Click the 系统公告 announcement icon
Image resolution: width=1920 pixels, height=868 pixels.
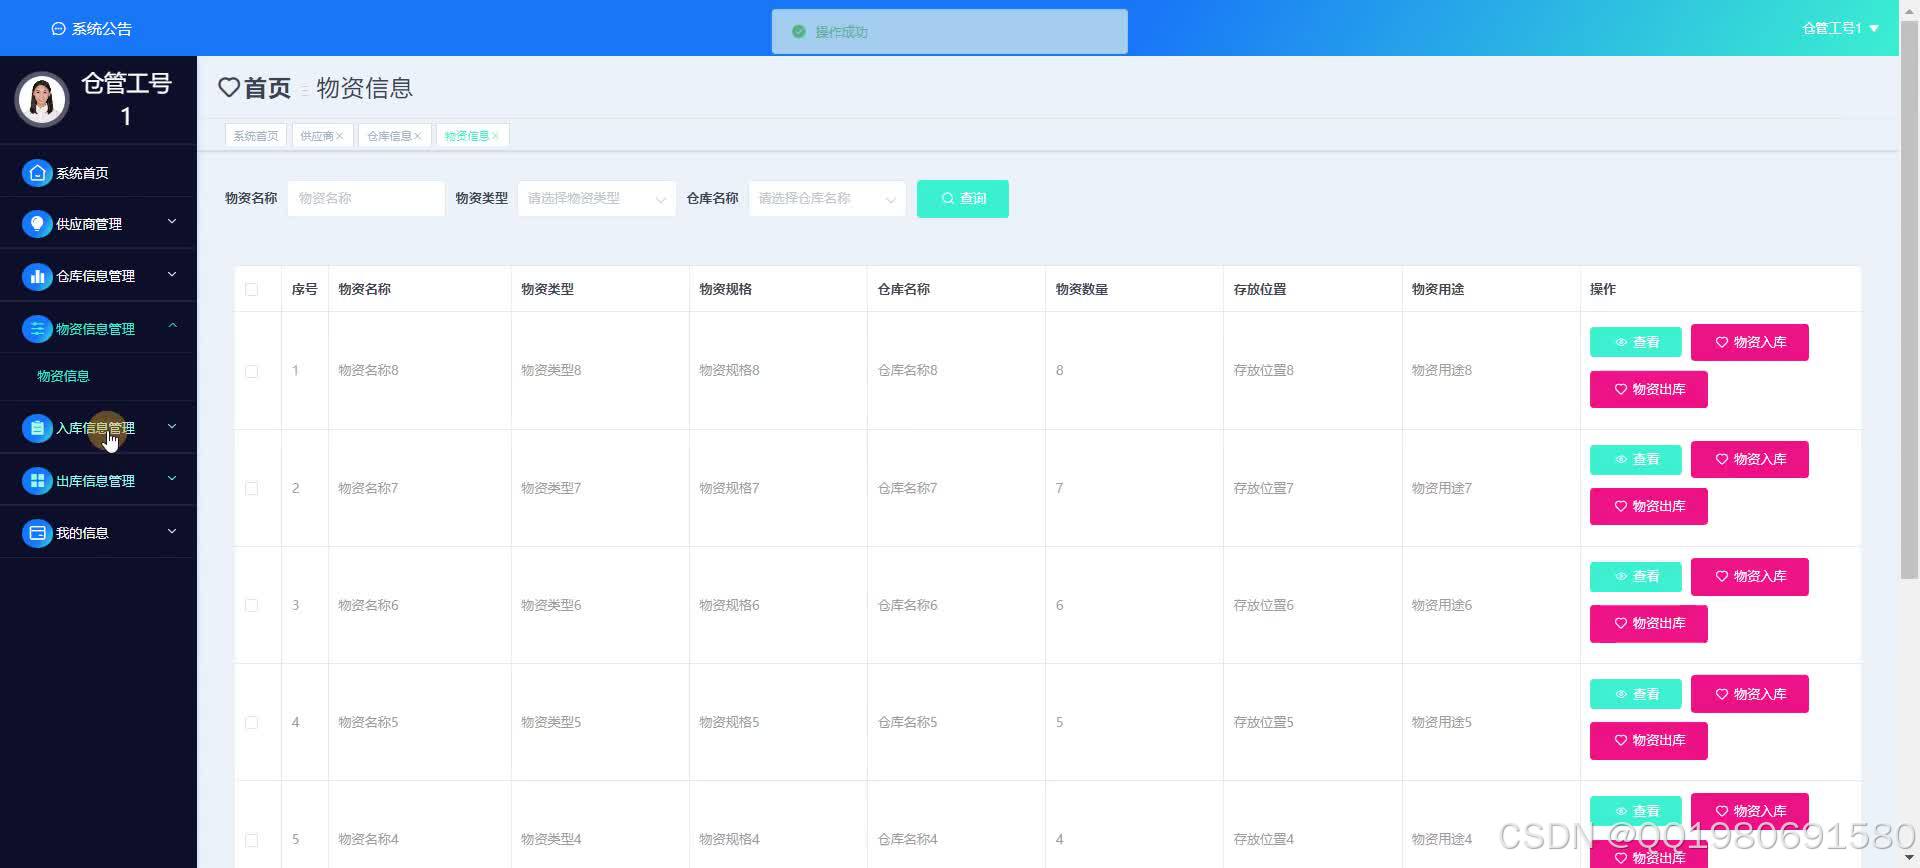tap(58, 29)
